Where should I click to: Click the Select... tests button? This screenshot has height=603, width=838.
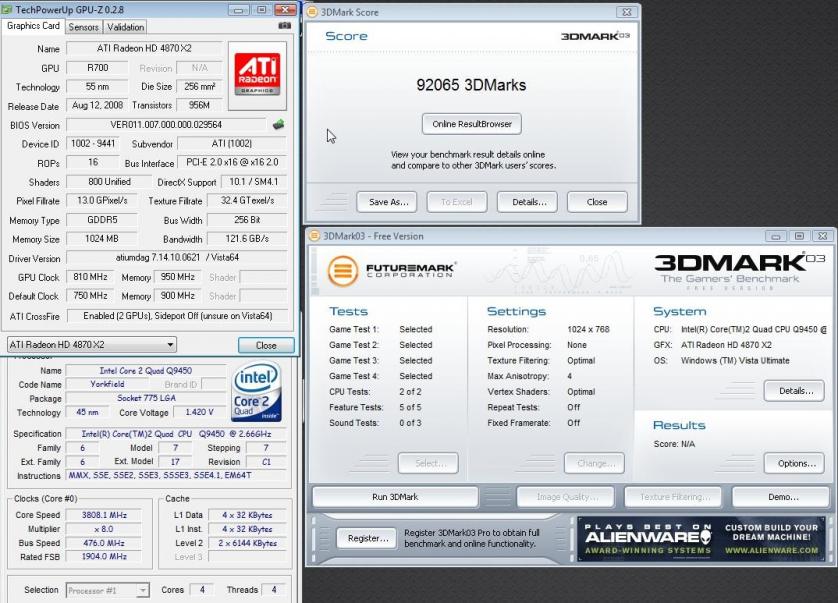428,463
